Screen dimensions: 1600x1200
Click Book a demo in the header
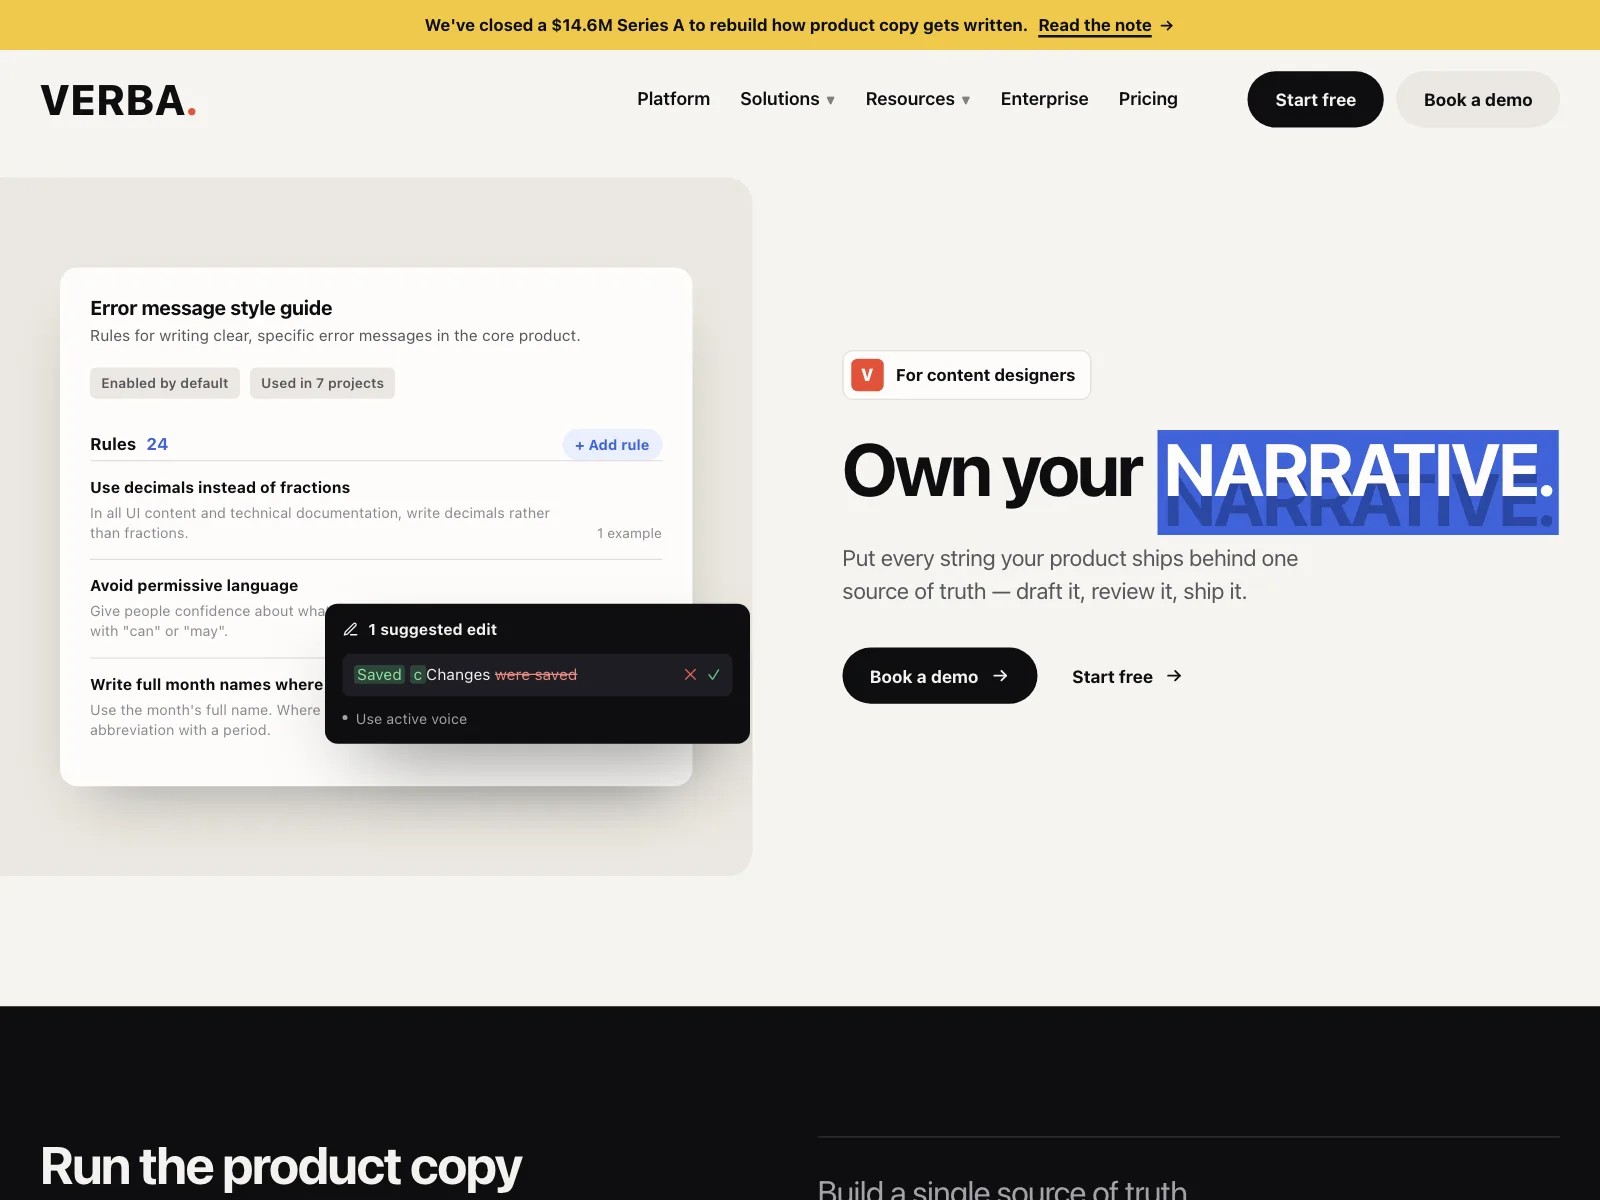tap(1478, 99)
